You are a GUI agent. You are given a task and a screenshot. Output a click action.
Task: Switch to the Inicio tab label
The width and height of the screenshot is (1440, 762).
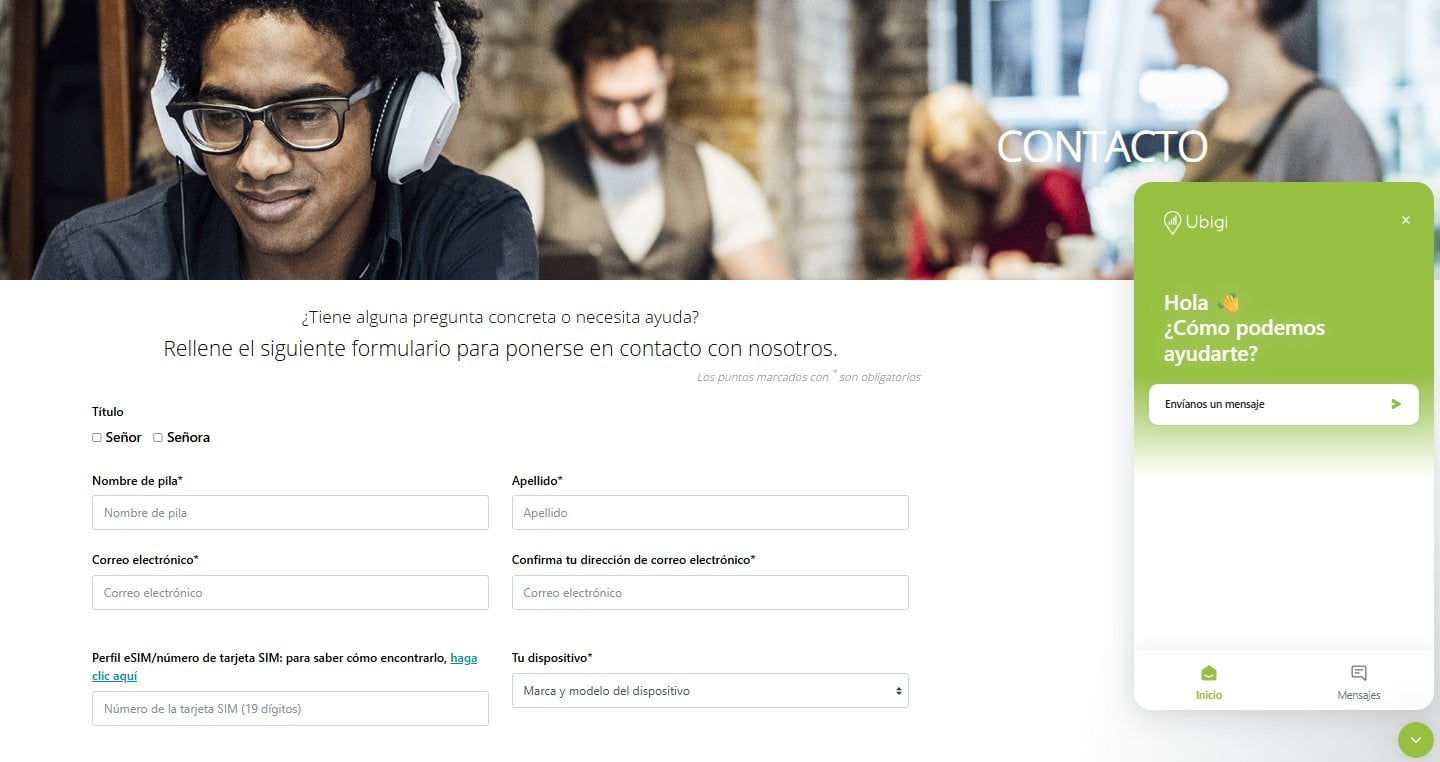pos(1209,695)
